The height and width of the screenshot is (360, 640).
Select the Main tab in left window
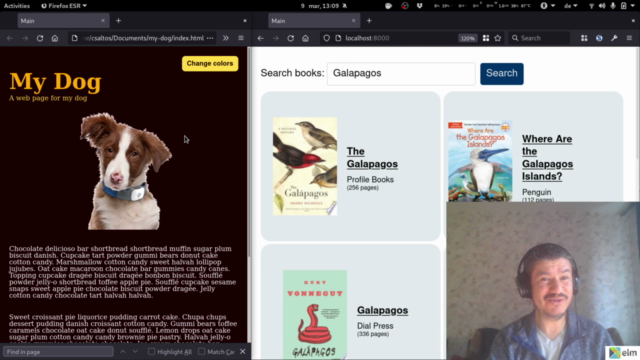[63, 20]
